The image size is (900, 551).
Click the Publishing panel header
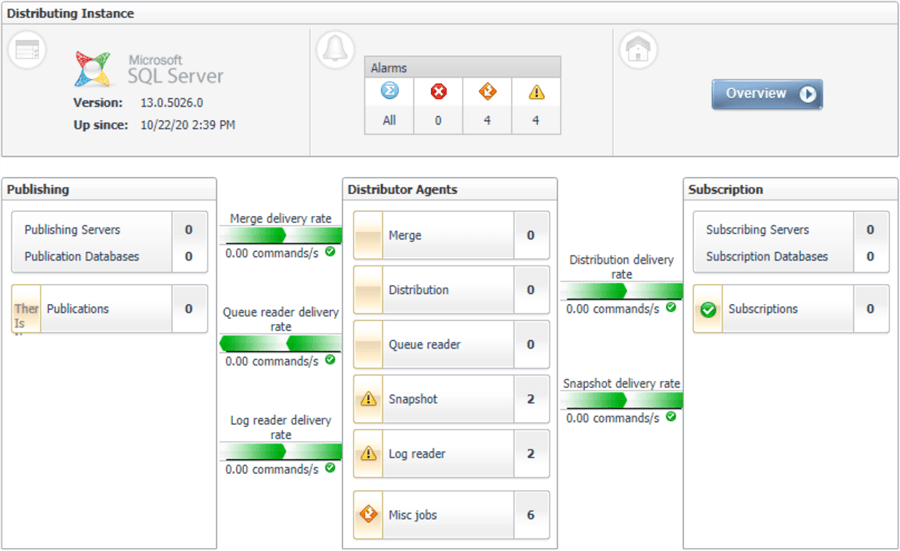[x=109, y=189]
